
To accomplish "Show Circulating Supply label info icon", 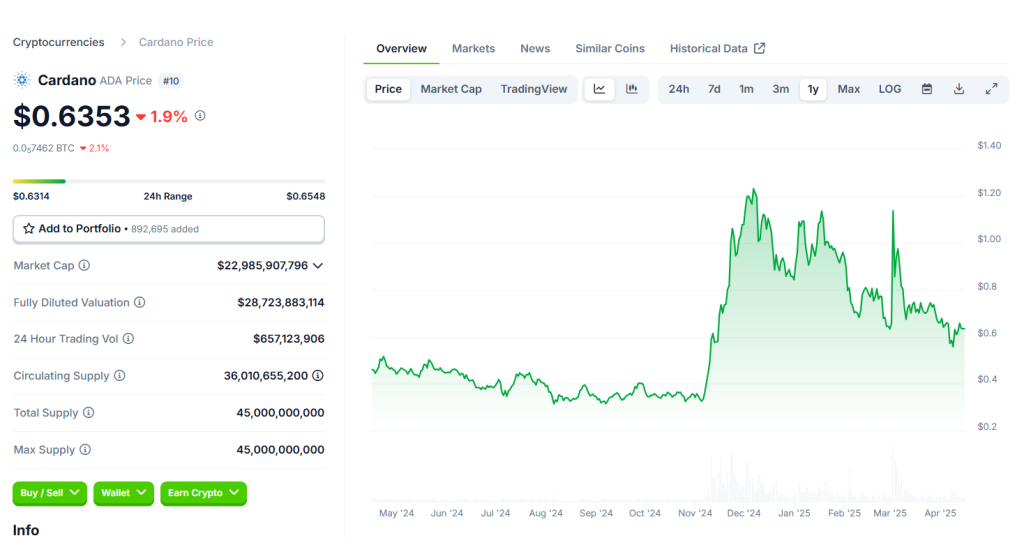I will click(120, 375).
